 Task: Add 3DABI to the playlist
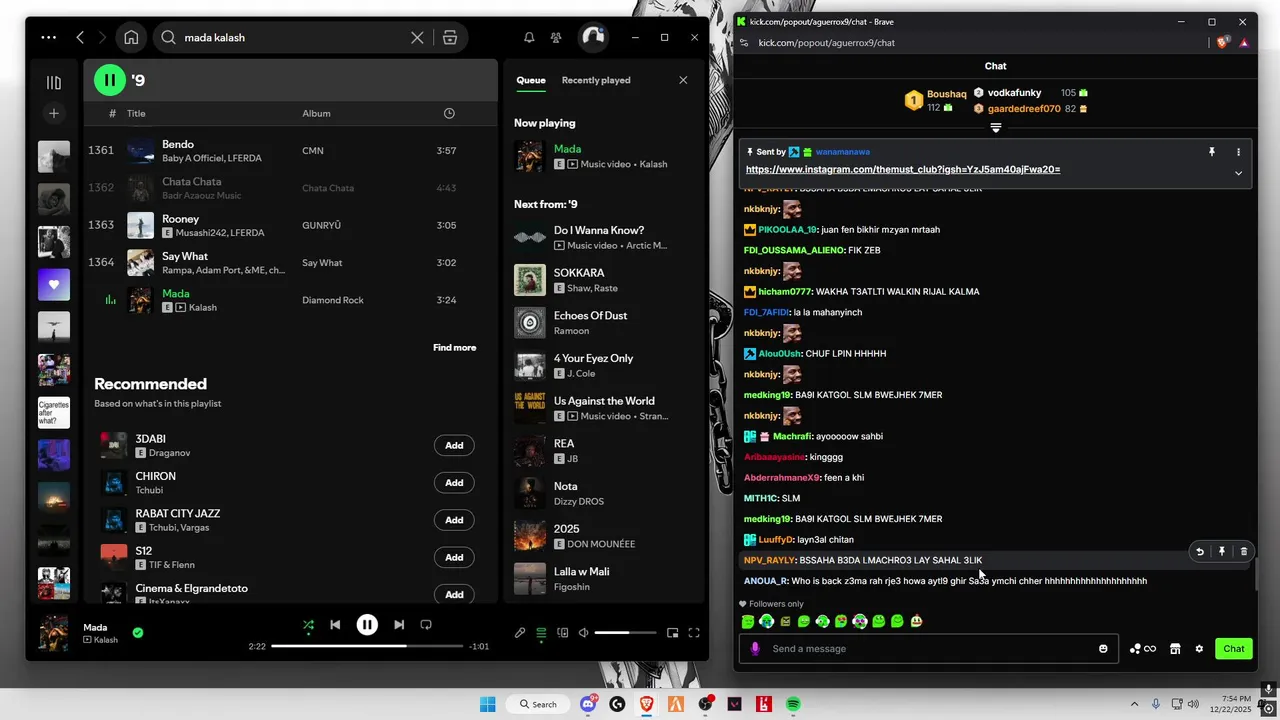pyautogui.click(x=454, y=446)
